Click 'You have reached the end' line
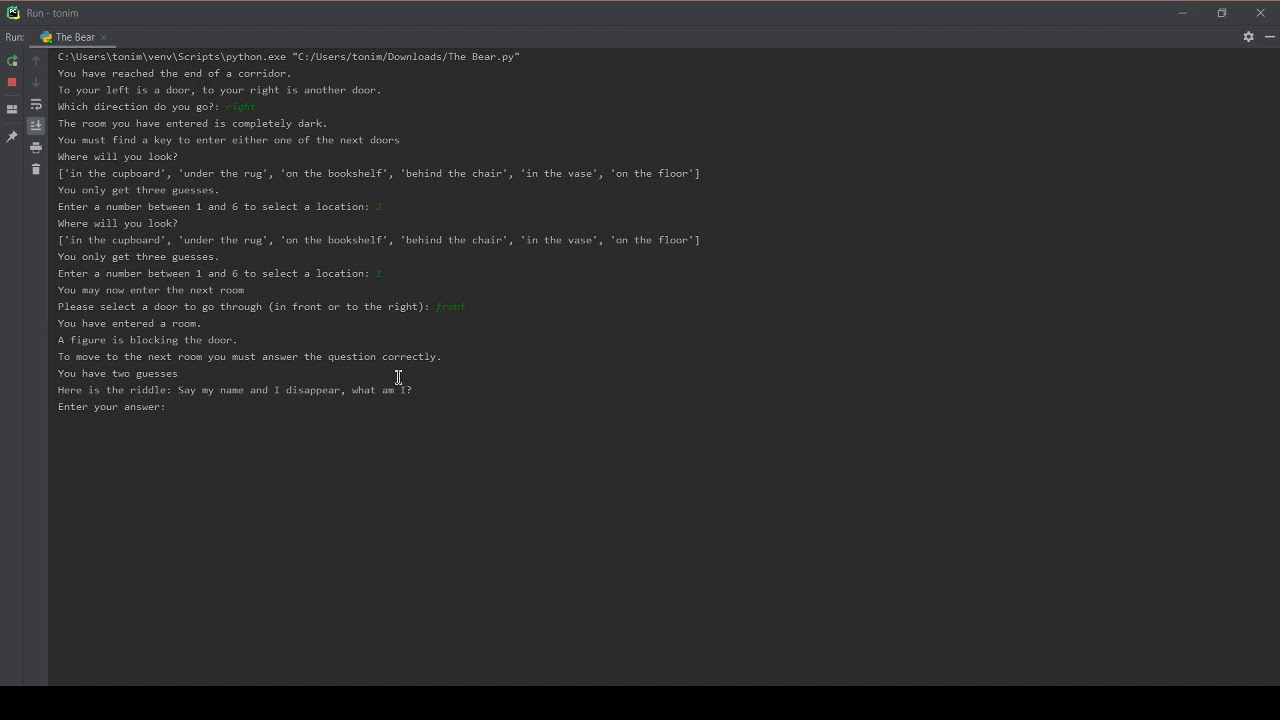This screenshot has width=1280, height=720. 175,74
